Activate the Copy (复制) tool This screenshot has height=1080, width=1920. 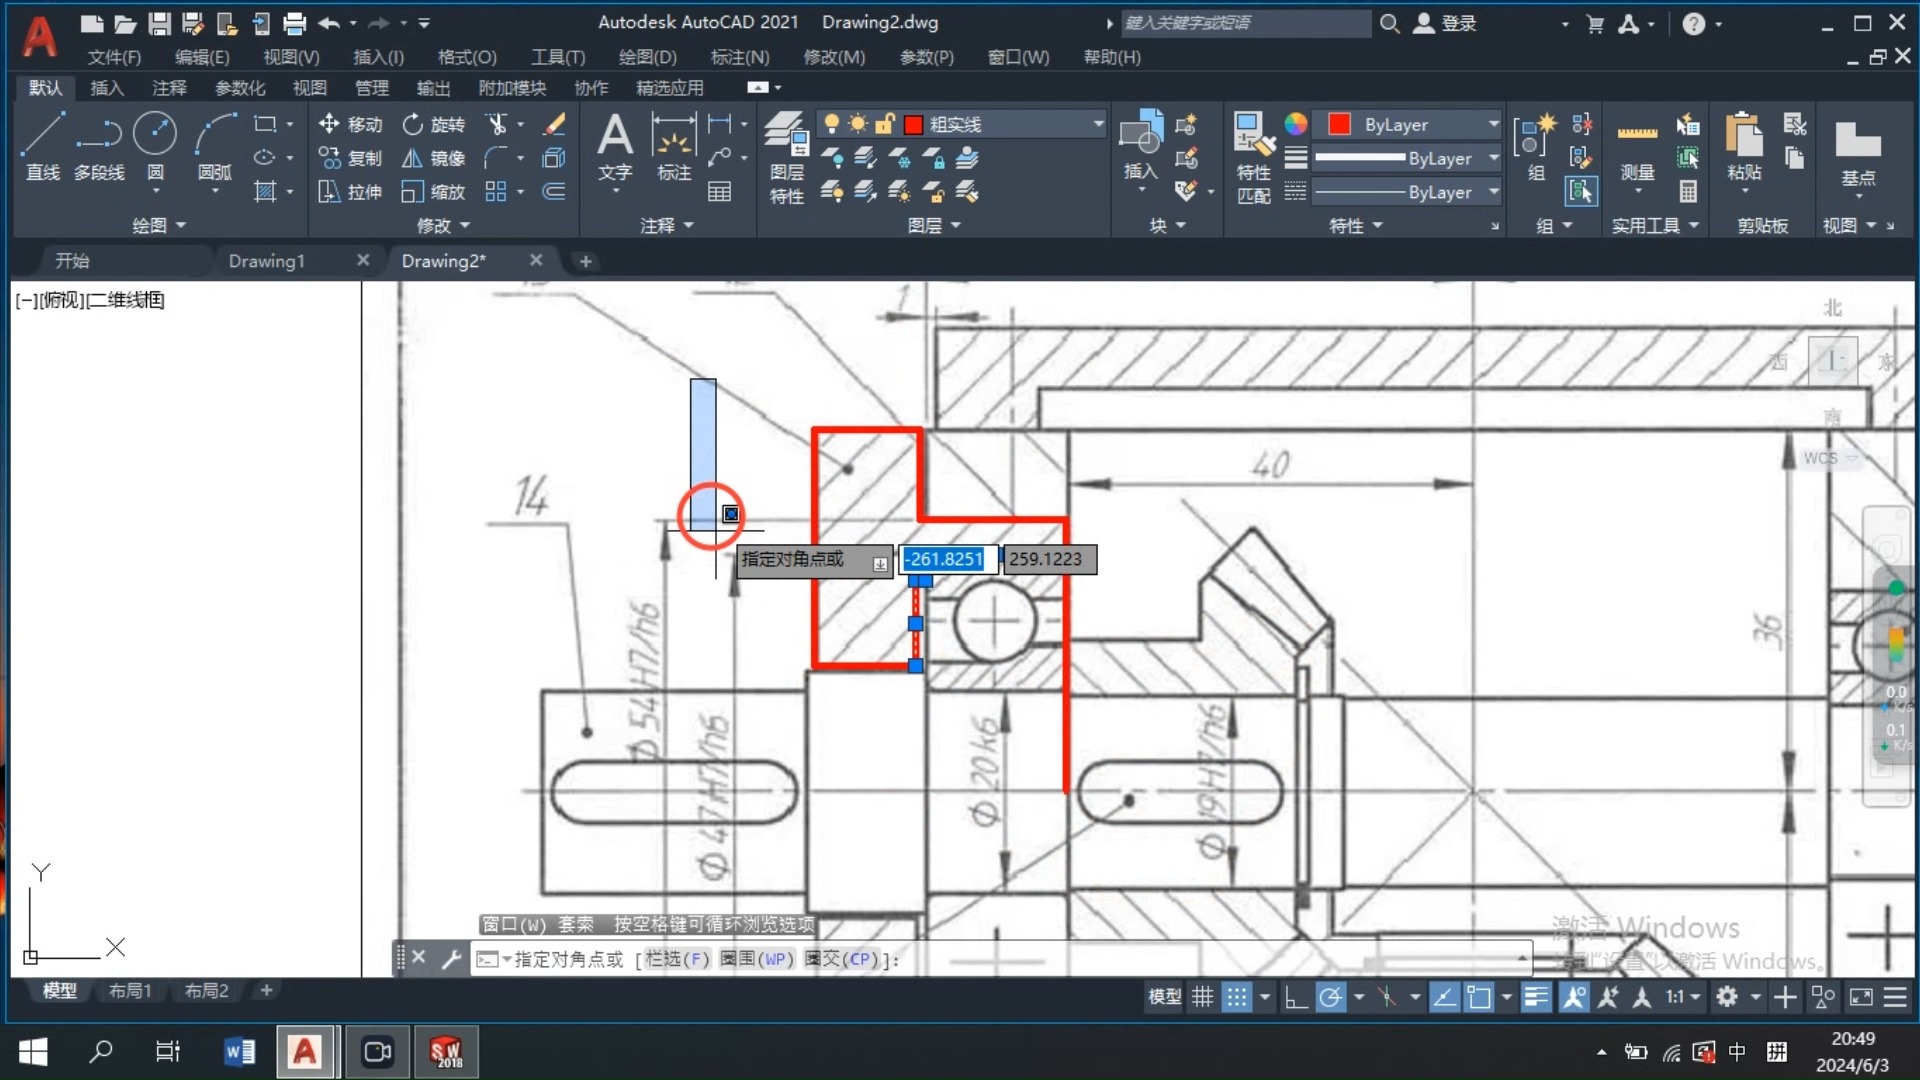(351, 158)
